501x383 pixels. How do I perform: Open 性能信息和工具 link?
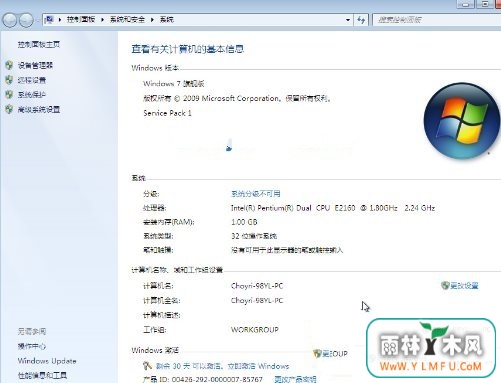[42, 375]
